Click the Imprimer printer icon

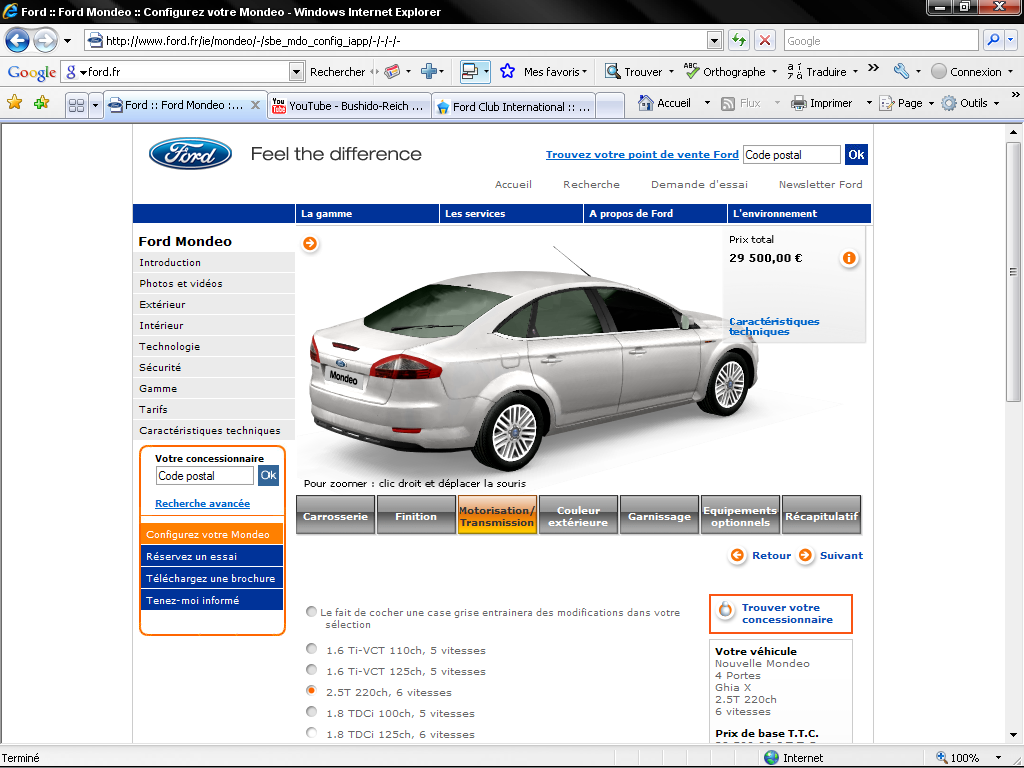click(799, 103)
